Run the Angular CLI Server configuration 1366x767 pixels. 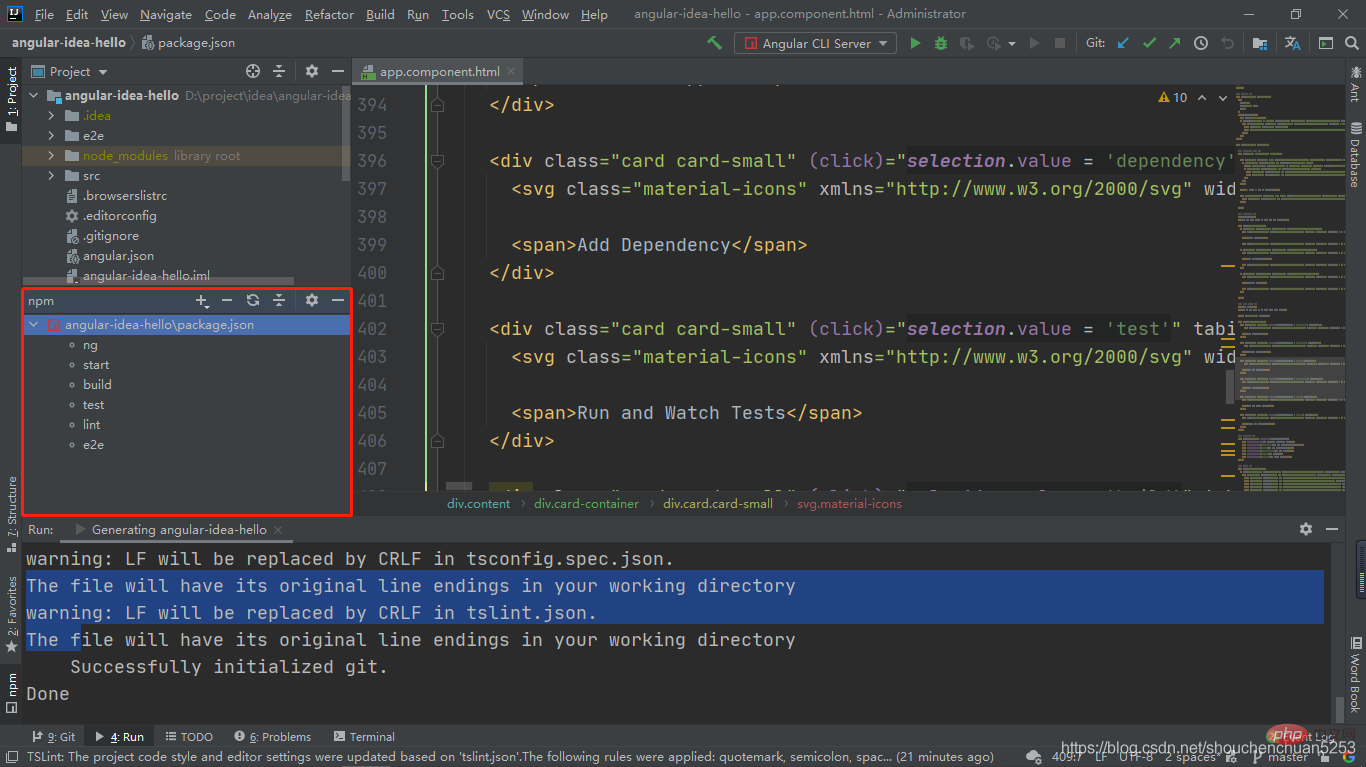[915, 43]
